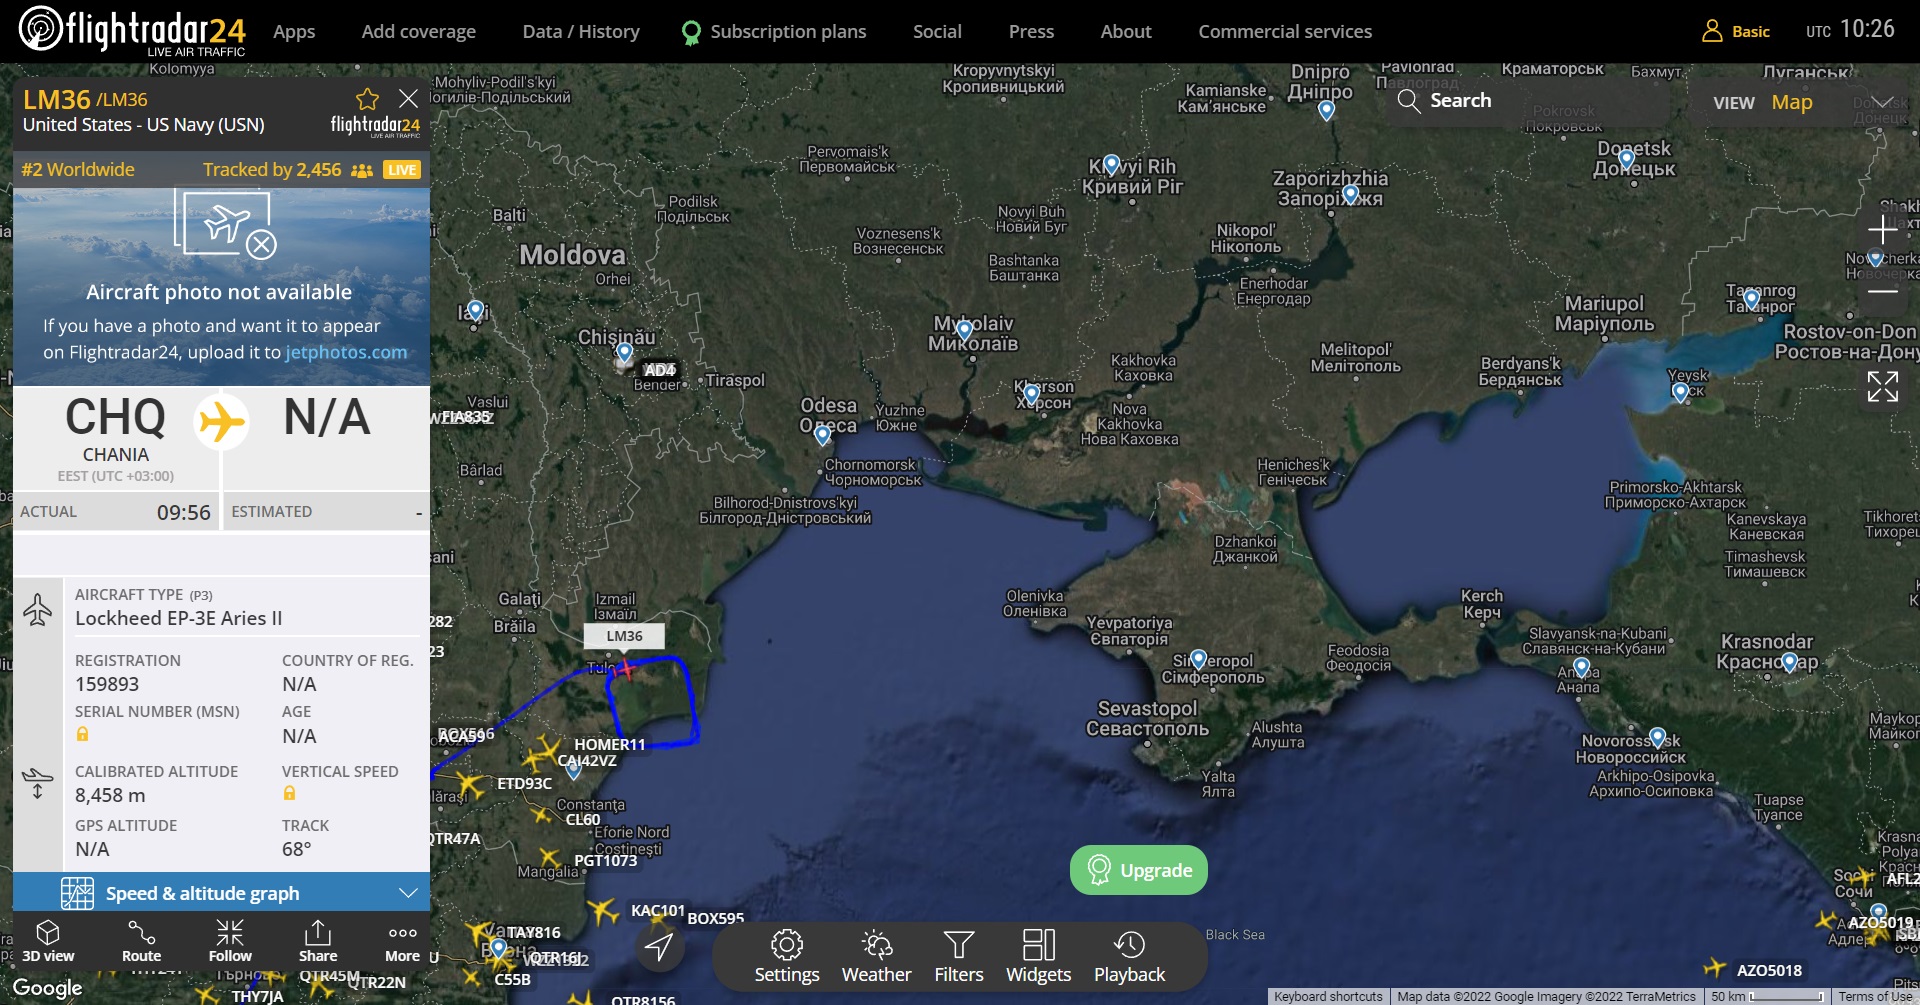The image size is (1920, 1005).
Task: Open the VIEW Map dropdown
Action: [1800, 102]
